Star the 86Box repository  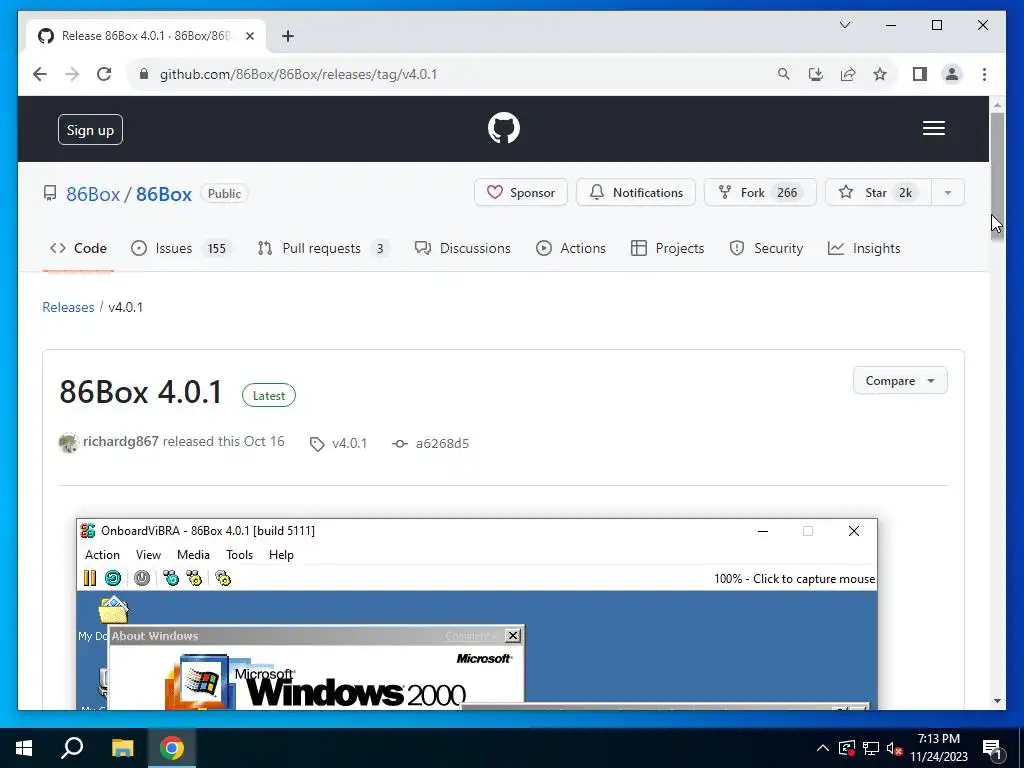pyautogui.click(x=878, y=193)
